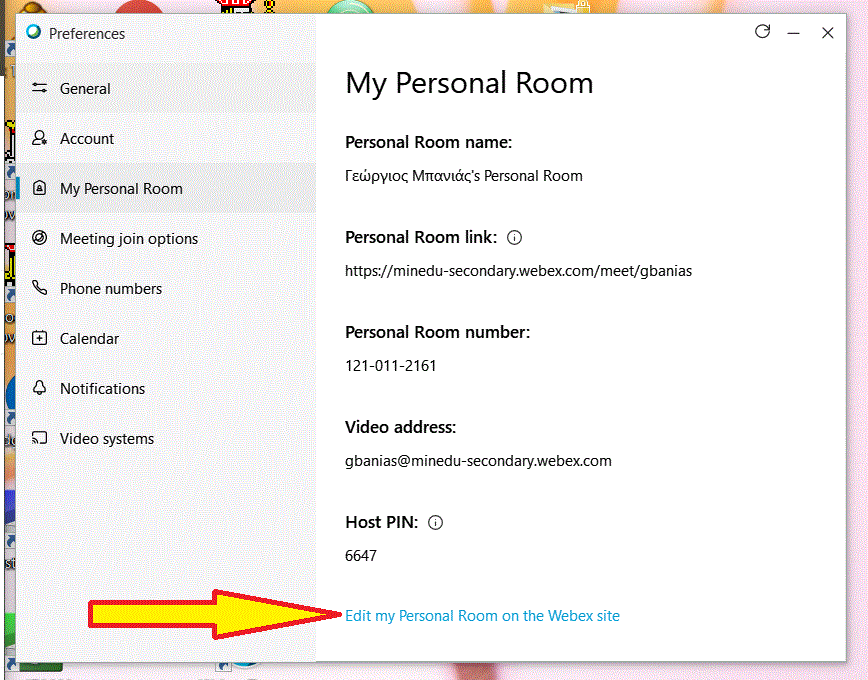Click the info icon beside Host PIN
The image size is (868, 680).
436,523
